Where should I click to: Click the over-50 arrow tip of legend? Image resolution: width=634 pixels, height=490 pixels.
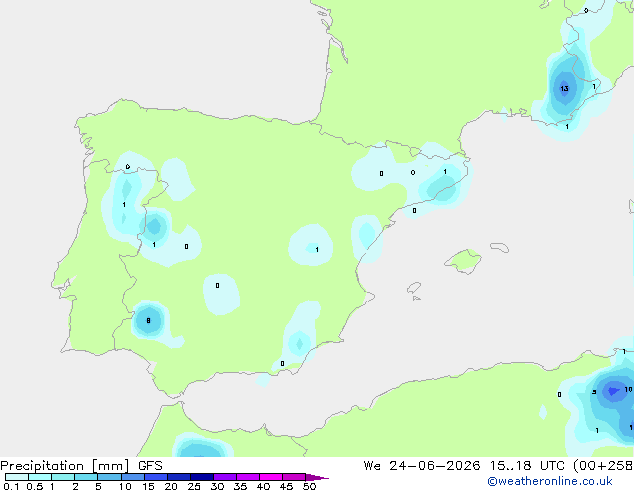click(317, 477)
